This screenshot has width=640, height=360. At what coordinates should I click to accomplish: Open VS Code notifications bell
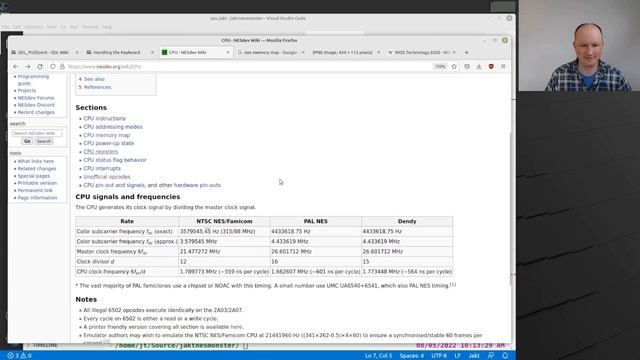(x=505, y=356)
